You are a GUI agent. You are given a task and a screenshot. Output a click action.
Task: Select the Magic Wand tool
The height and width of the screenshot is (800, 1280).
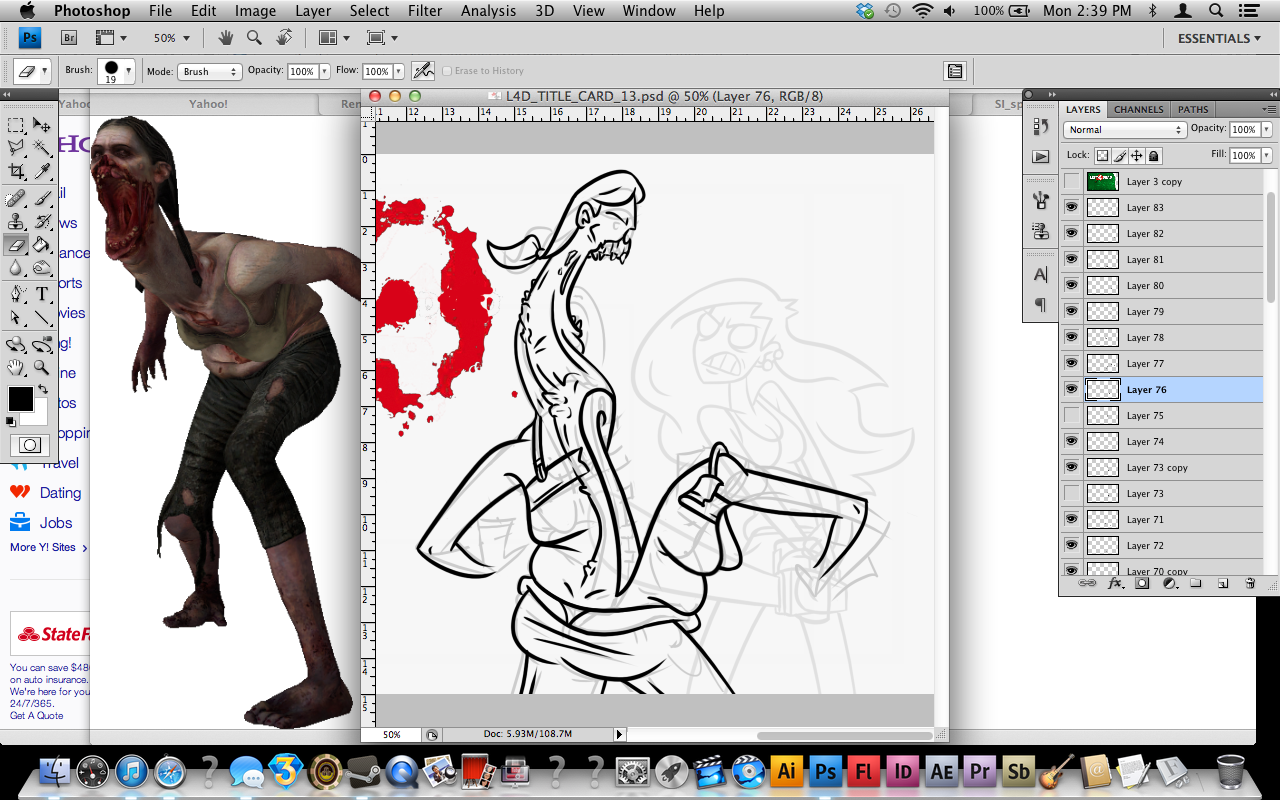[42, 148]
